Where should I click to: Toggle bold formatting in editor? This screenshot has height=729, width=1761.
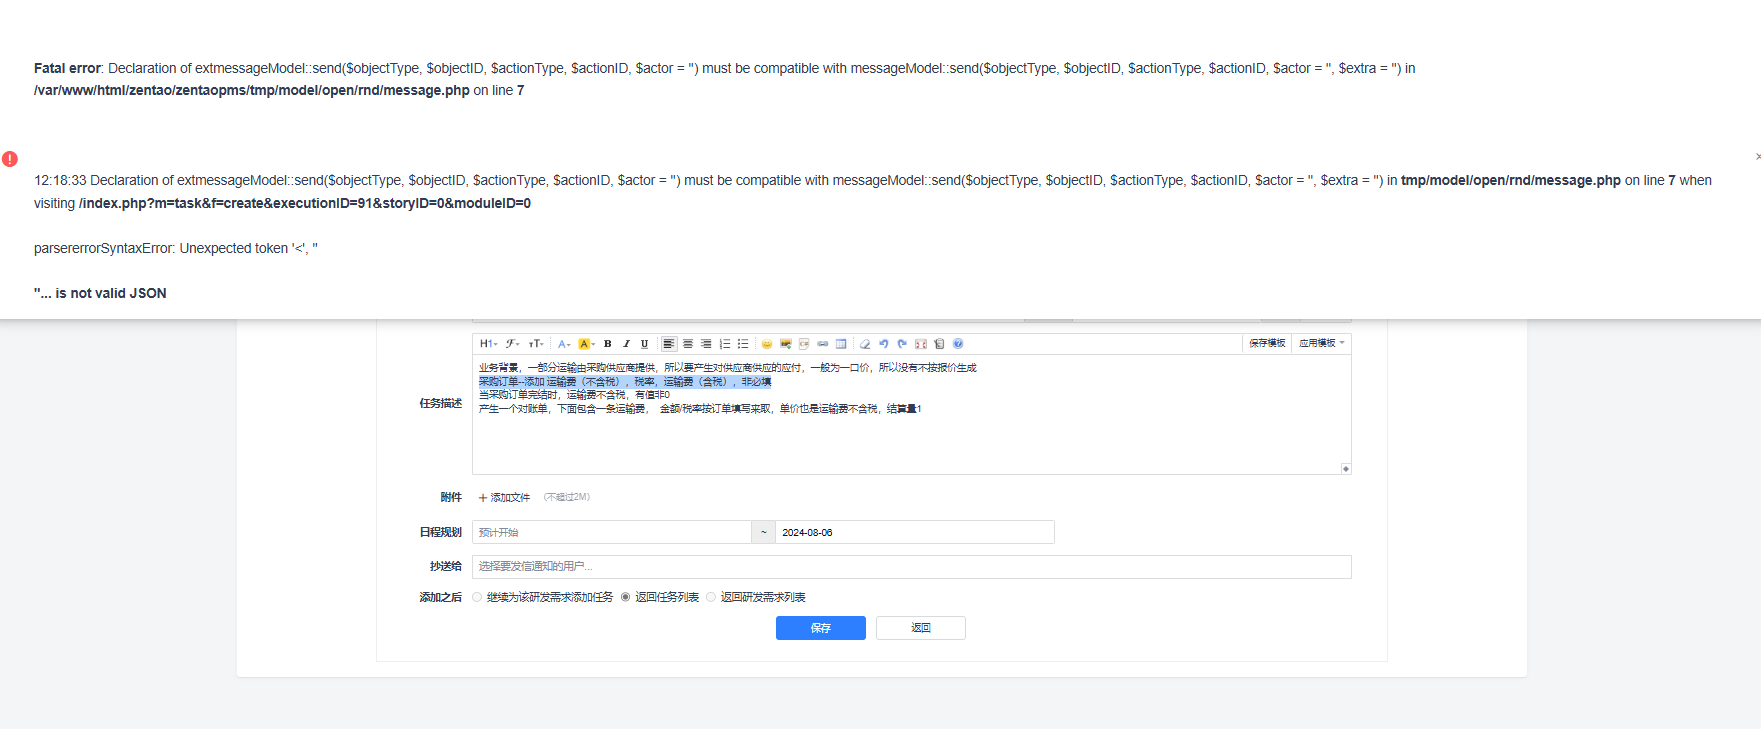[607, 344]
